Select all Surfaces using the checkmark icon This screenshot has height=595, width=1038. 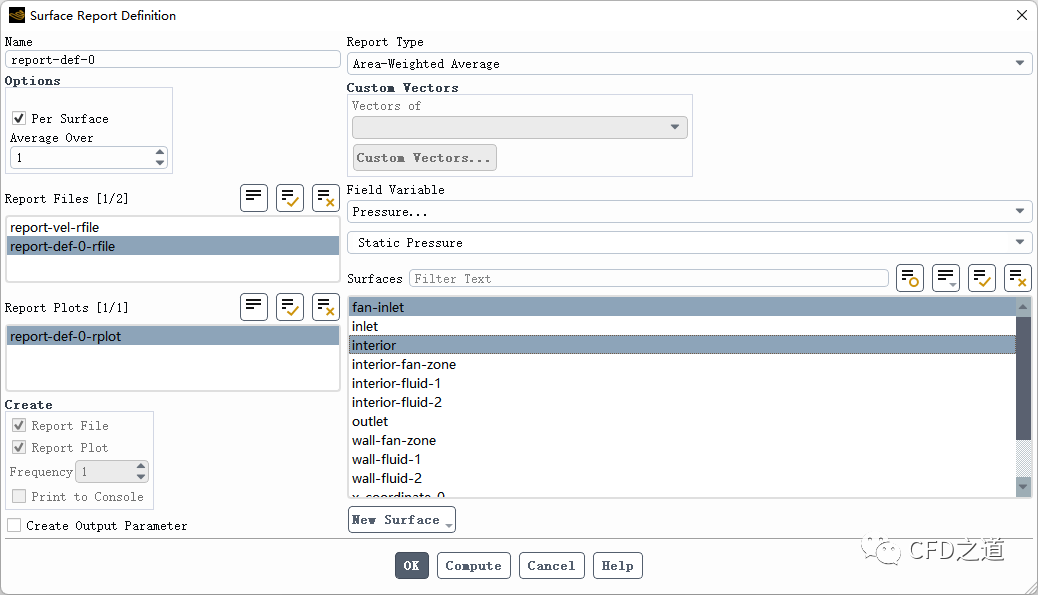click(x=982, y=278)
